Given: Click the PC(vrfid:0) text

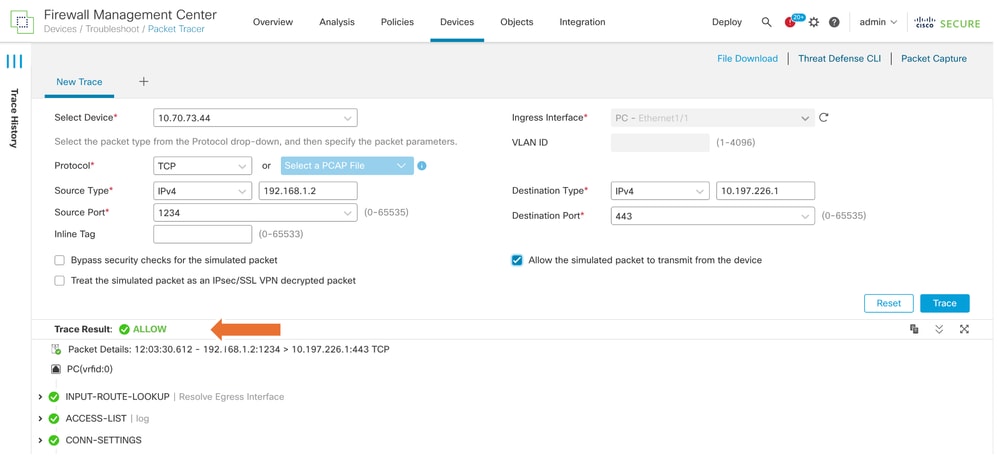Looking at the screenshot, I should 90,369.
